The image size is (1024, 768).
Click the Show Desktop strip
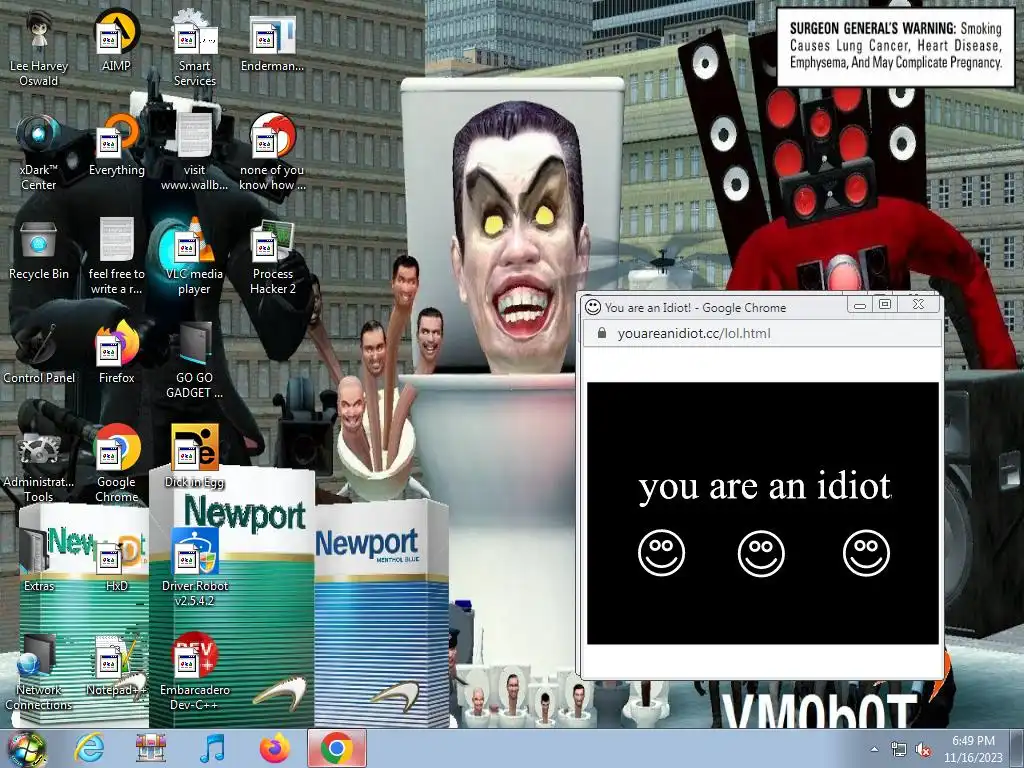1017,748
